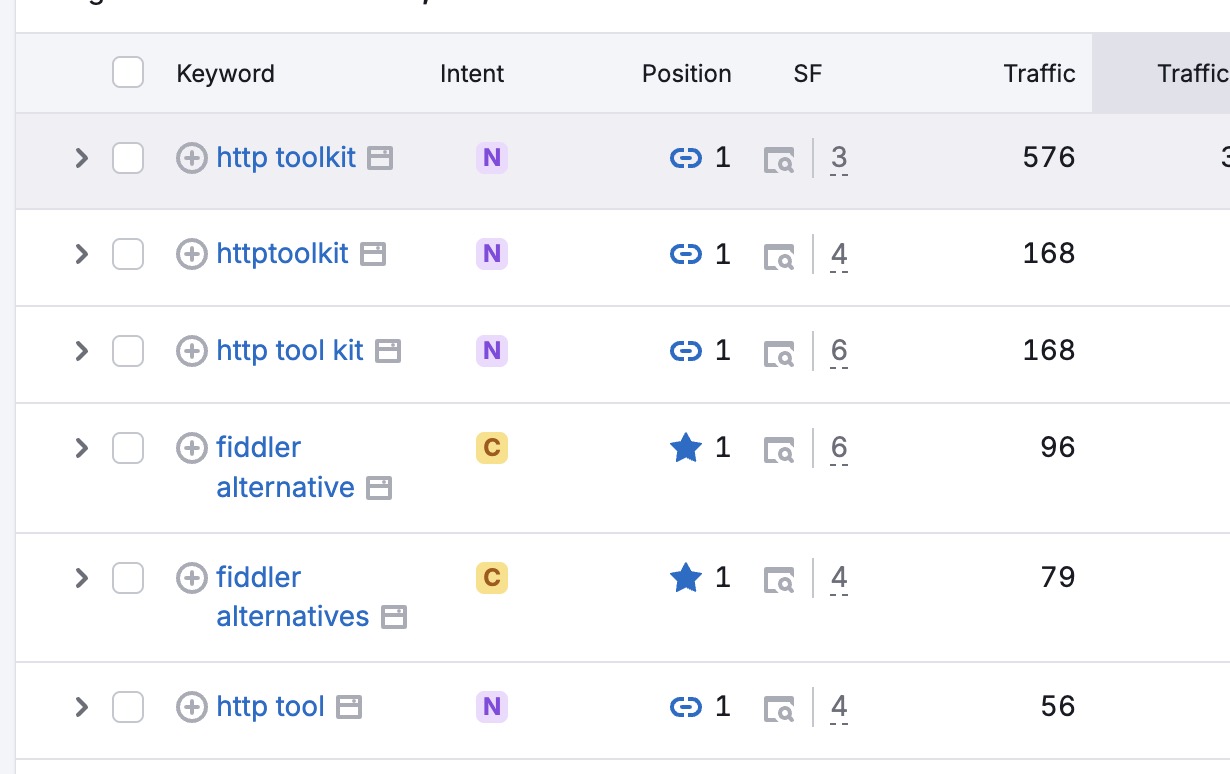Image resolution: width=1230 pixels, height=774 pixels.
Task: Select the 'httptoolkit' row checkbox
Action: tap(128, 254)
